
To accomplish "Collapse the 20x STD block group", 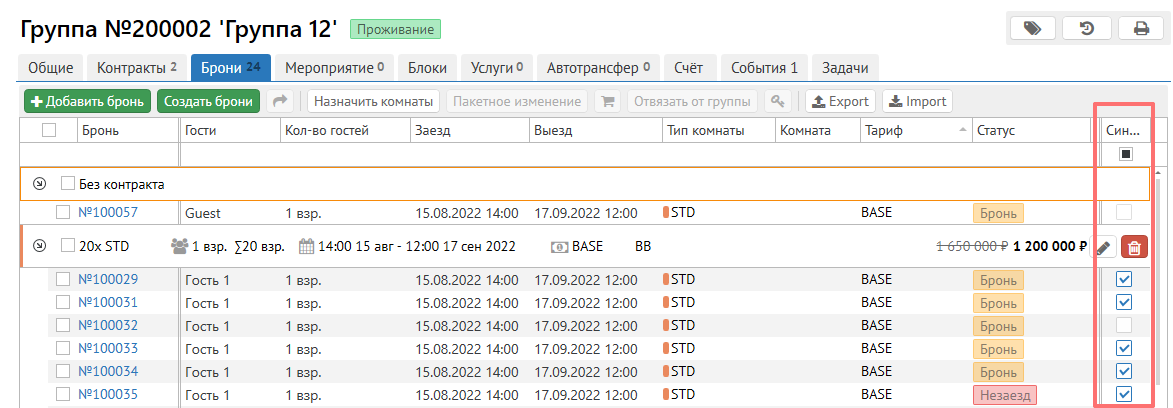I will point(39,246).
